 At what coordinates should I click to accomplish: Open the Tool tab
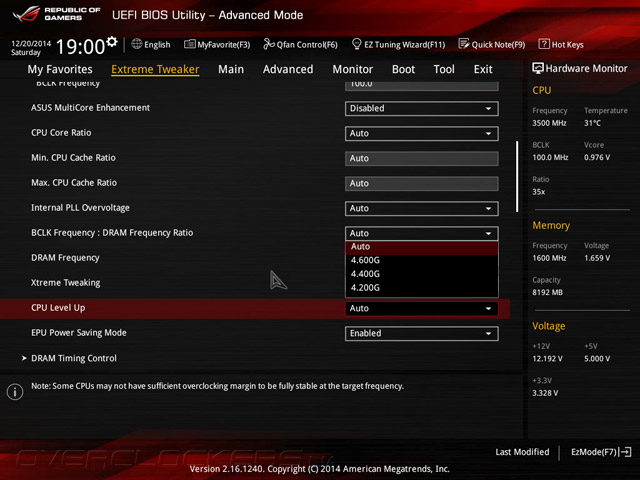pos(444,69)
